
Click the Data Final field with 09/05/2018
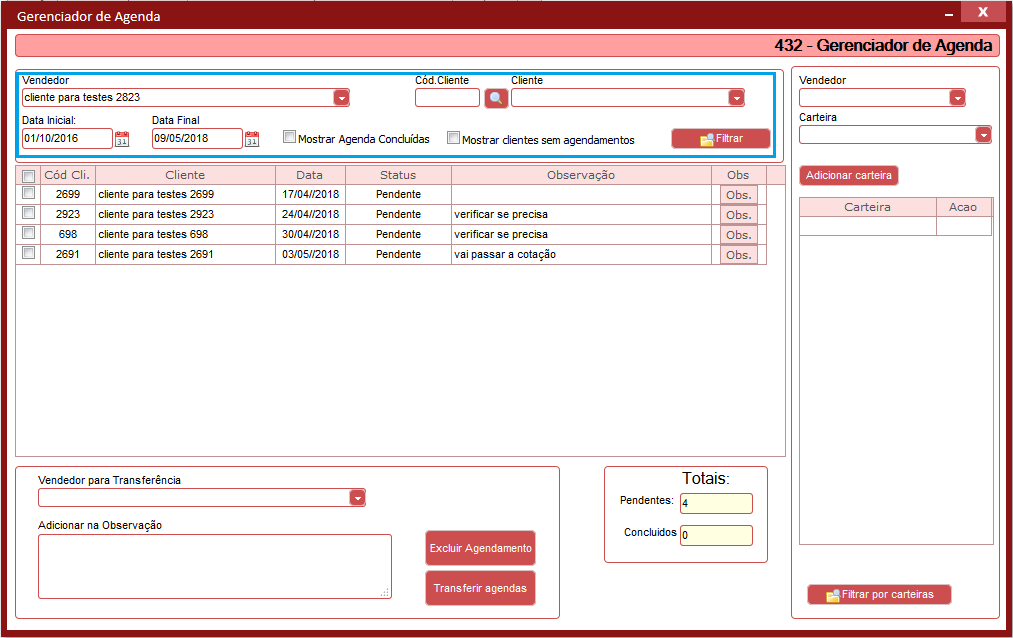[197, 138]
